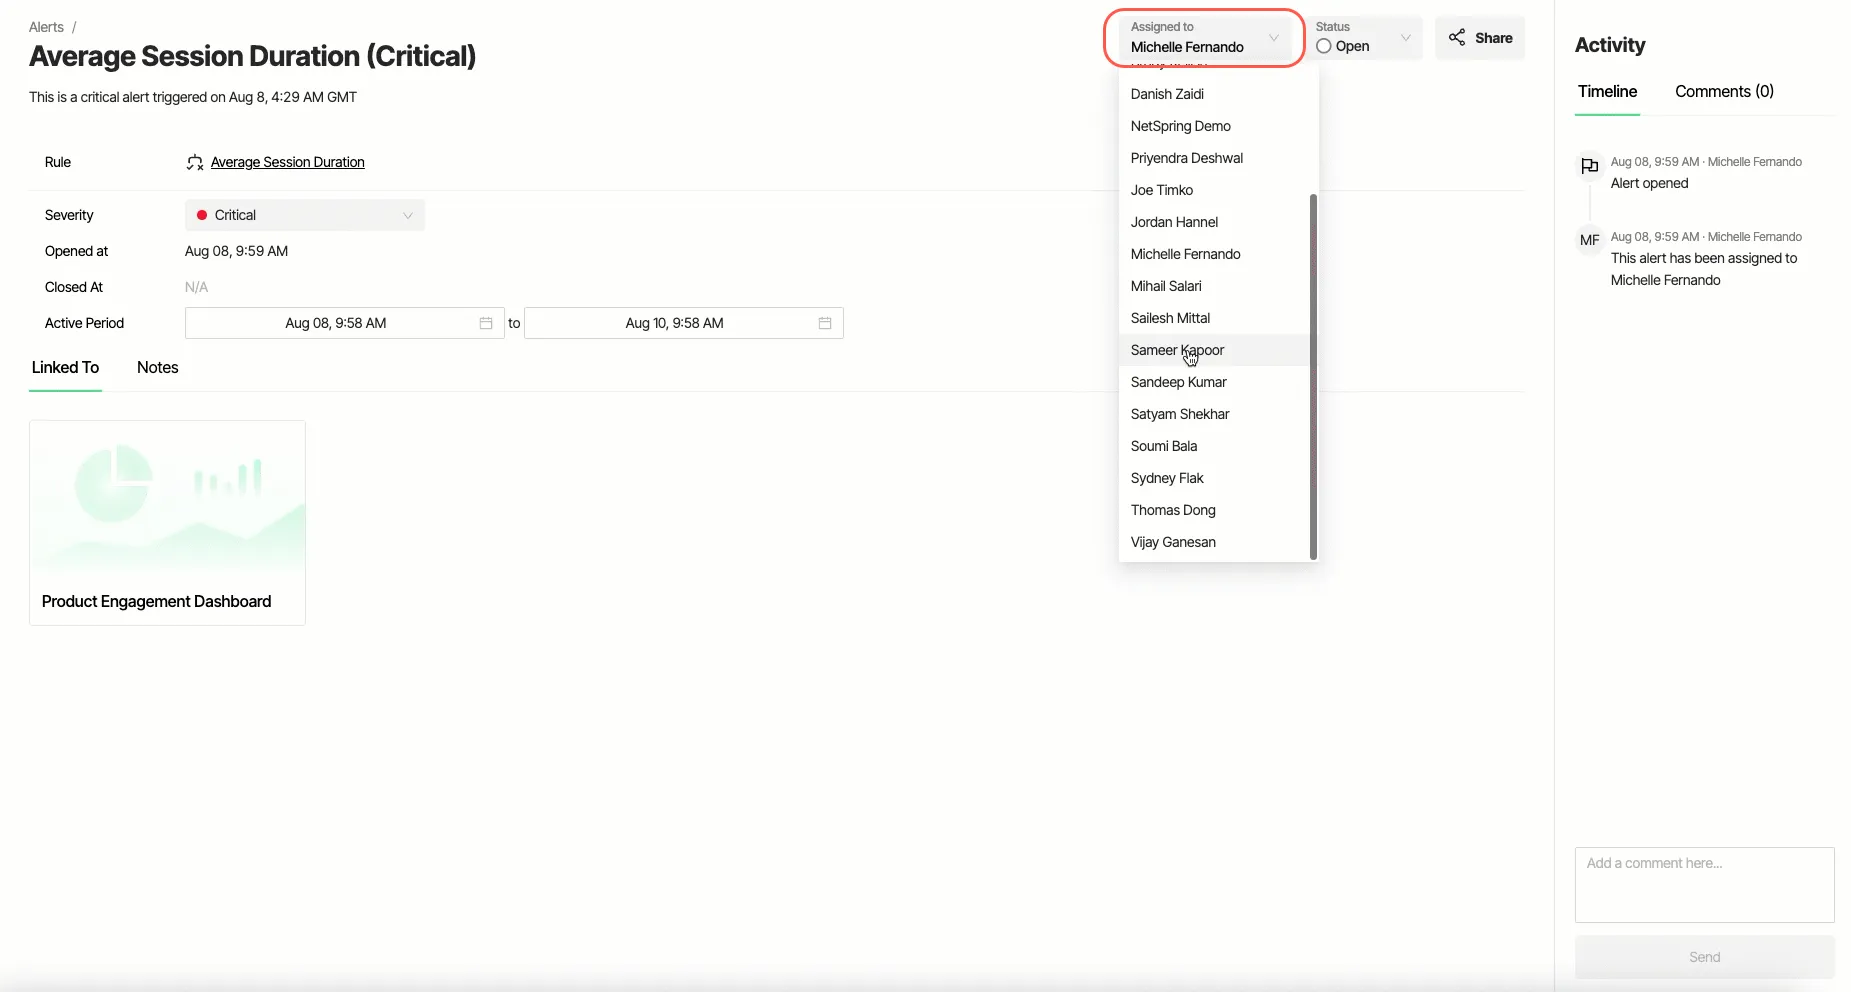This screenshot has height=992, width=1851.
Task: Click the Send comment button
Action: click(1704, 957)
